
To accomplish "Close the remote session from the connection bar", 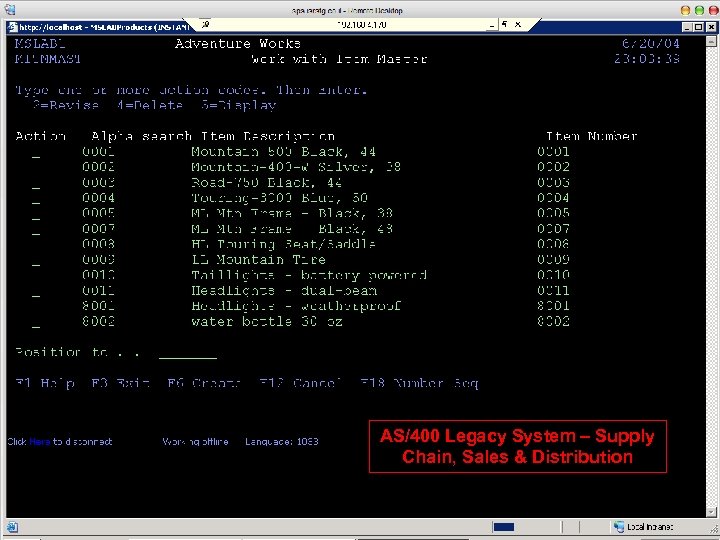I will (x=518, y=24).
